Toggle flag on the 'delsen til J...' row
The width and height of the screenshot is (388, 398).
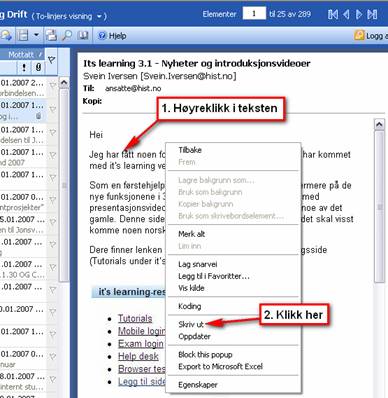52,133
